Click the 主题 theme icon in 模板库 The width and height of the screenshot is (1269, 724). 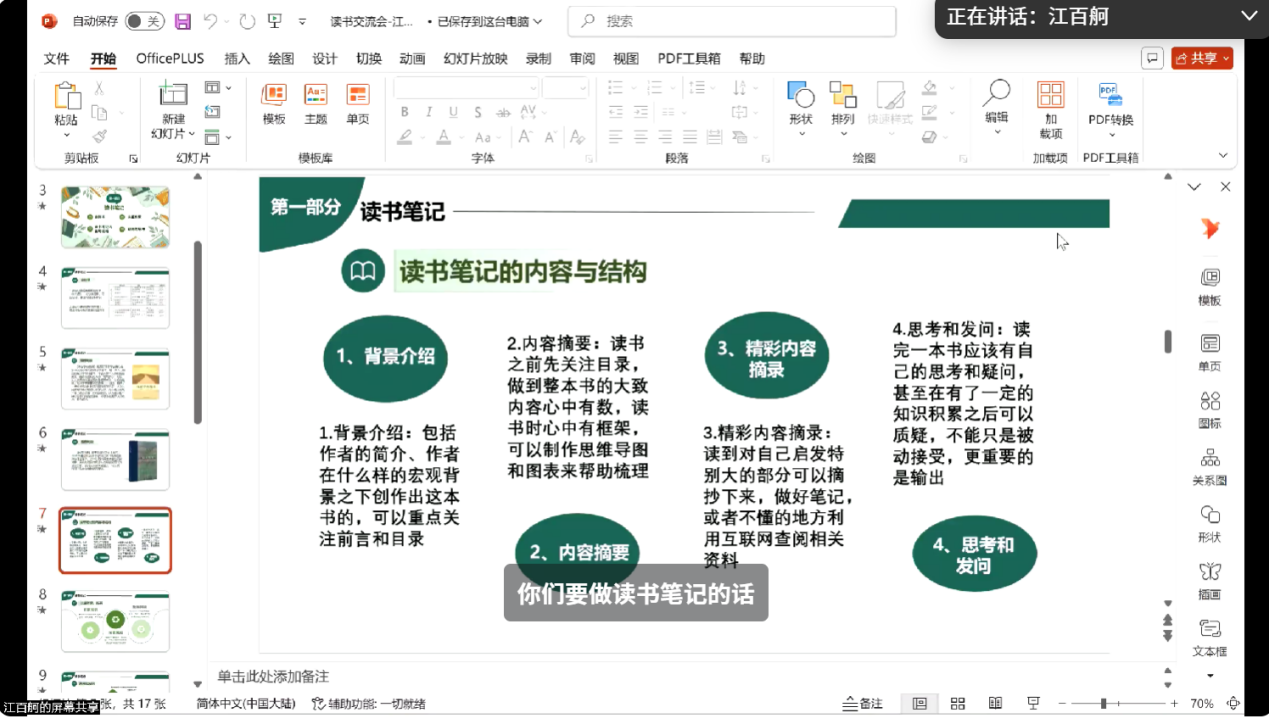point(316,96)
